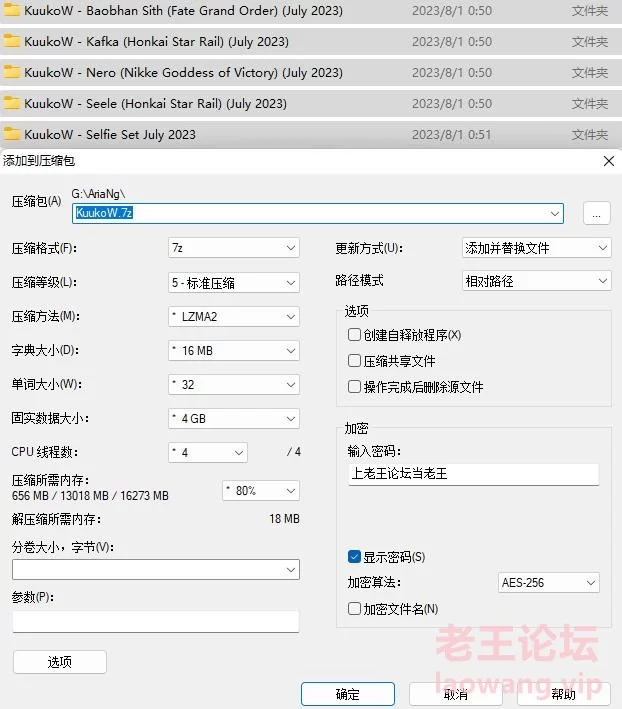
Task: Uncheck 显示密码(S) checkbox
Action: pyautogui.click(x=354, y=557)
